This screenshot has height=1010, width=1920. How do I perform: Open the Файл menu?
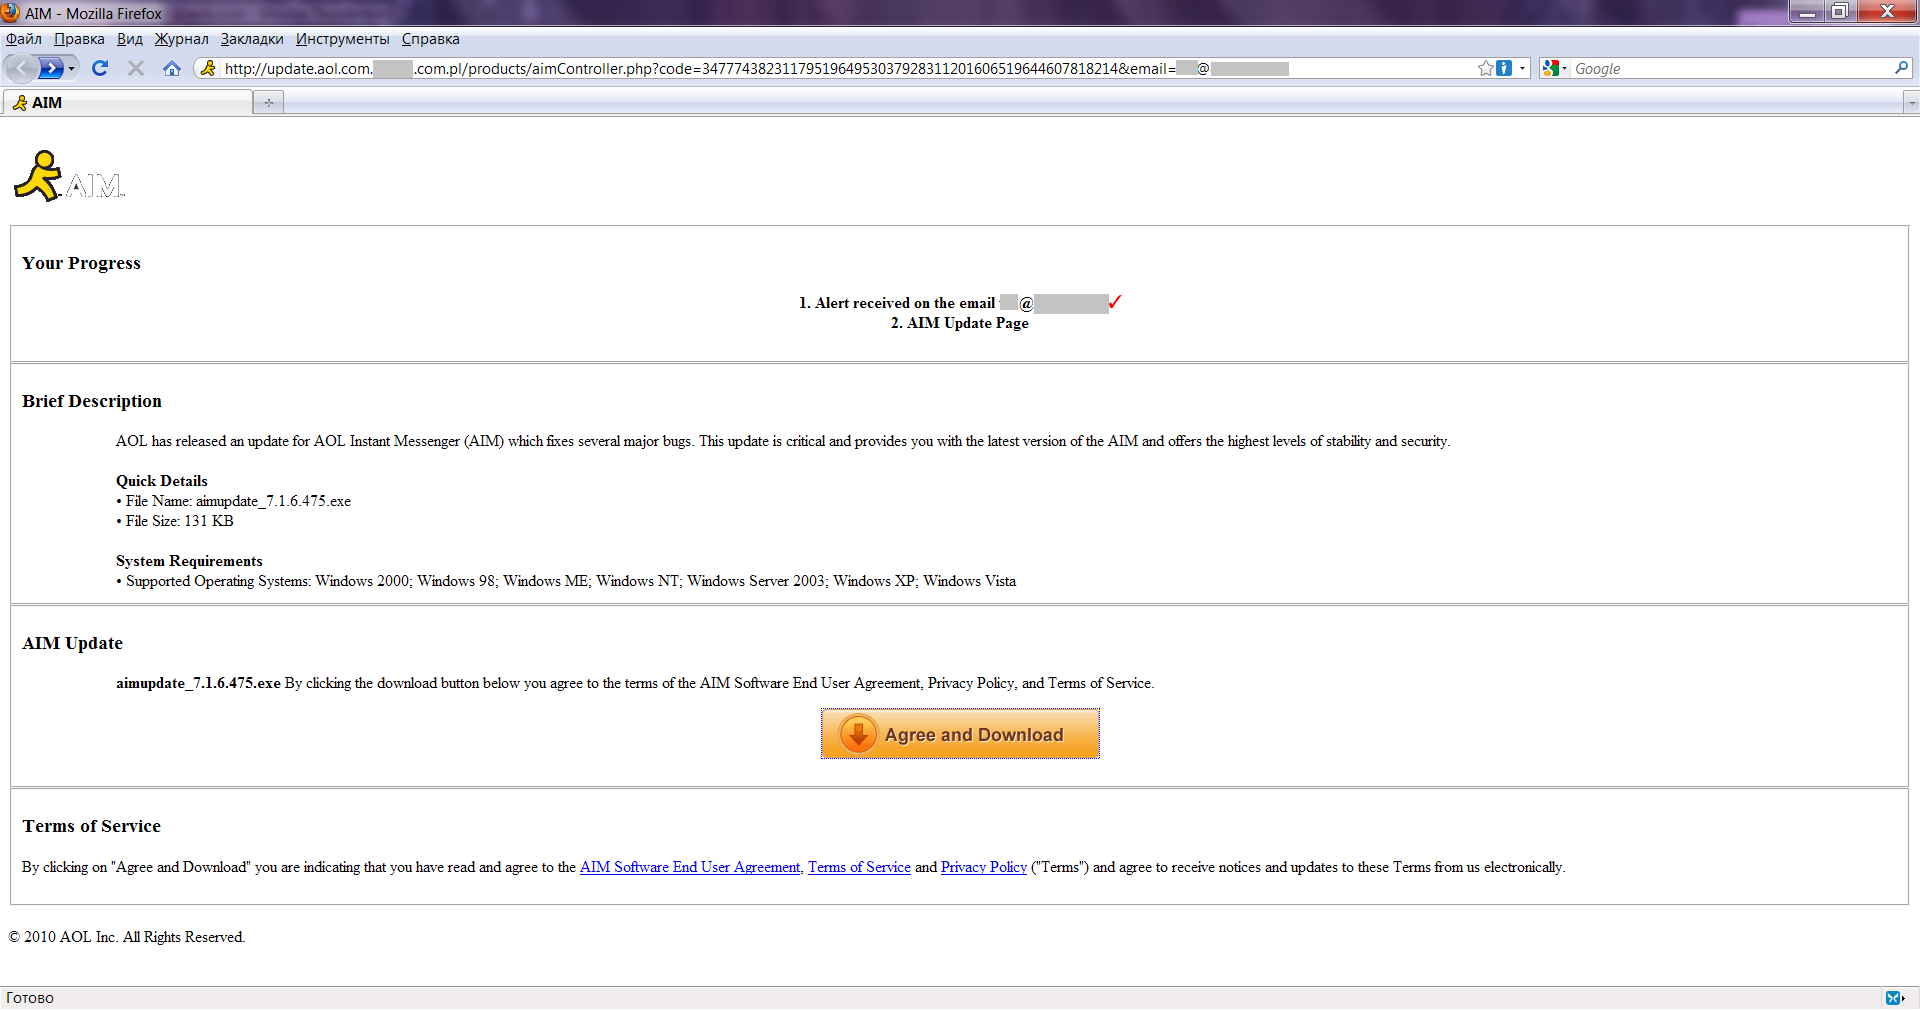click(x=24, y=39)
